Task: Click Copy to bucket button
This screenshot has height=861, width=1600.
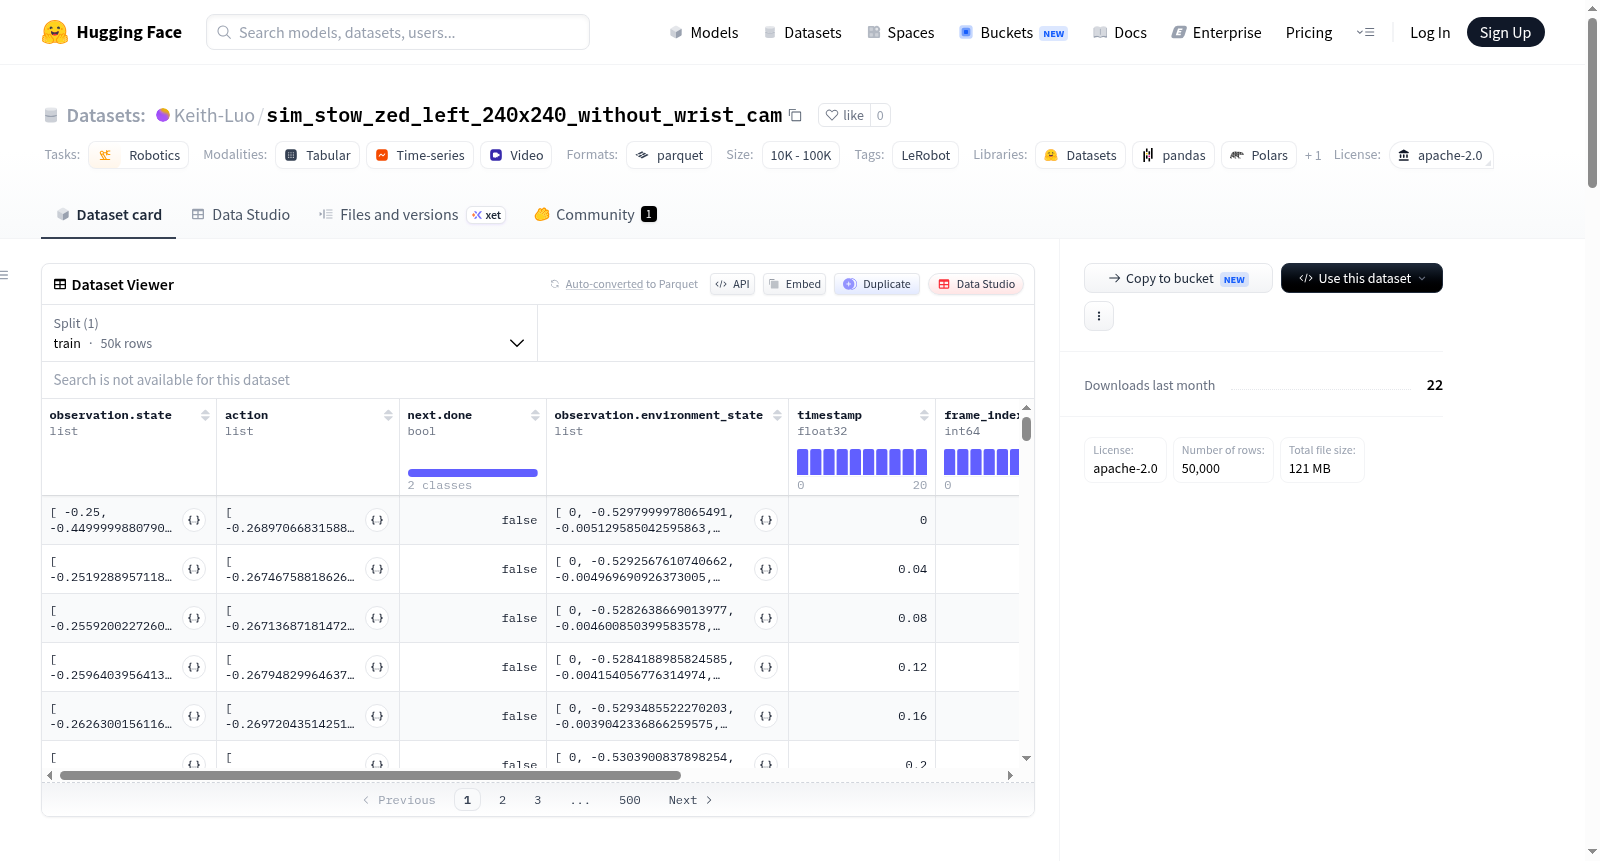Action: pyautogui.click(x=1178, y=278)
